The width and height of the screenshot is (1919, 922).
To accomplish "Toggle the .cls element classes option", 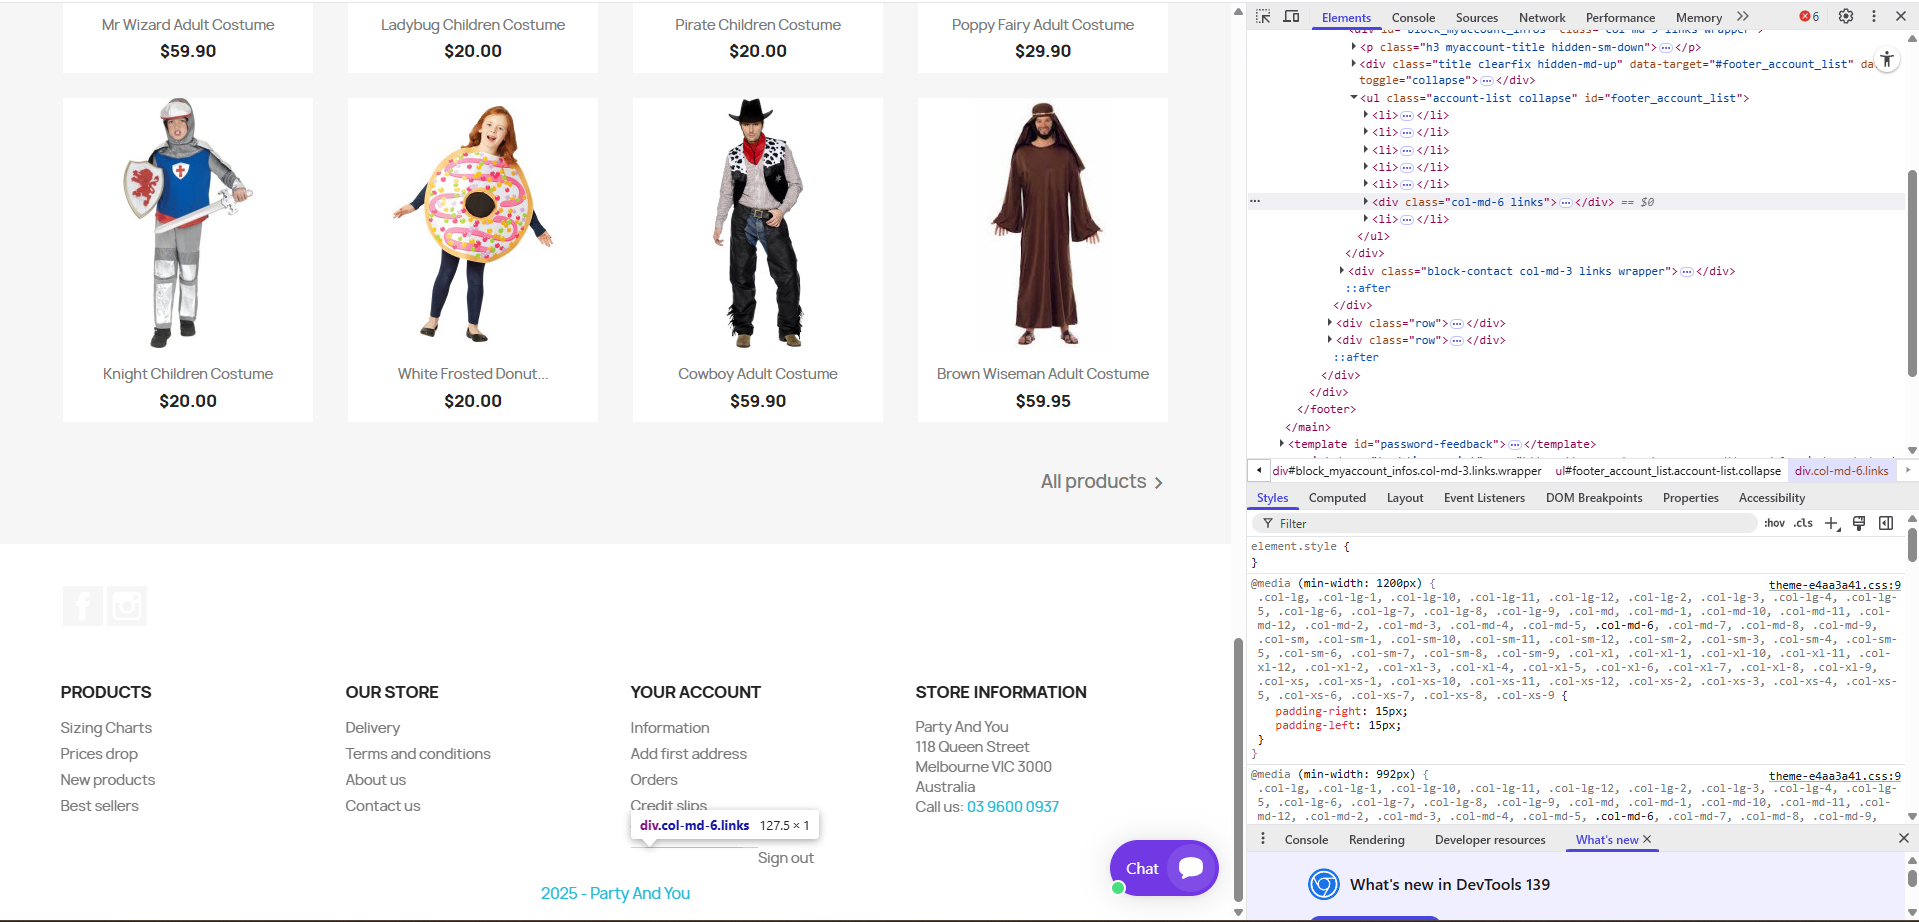I will pos(1803,523).
